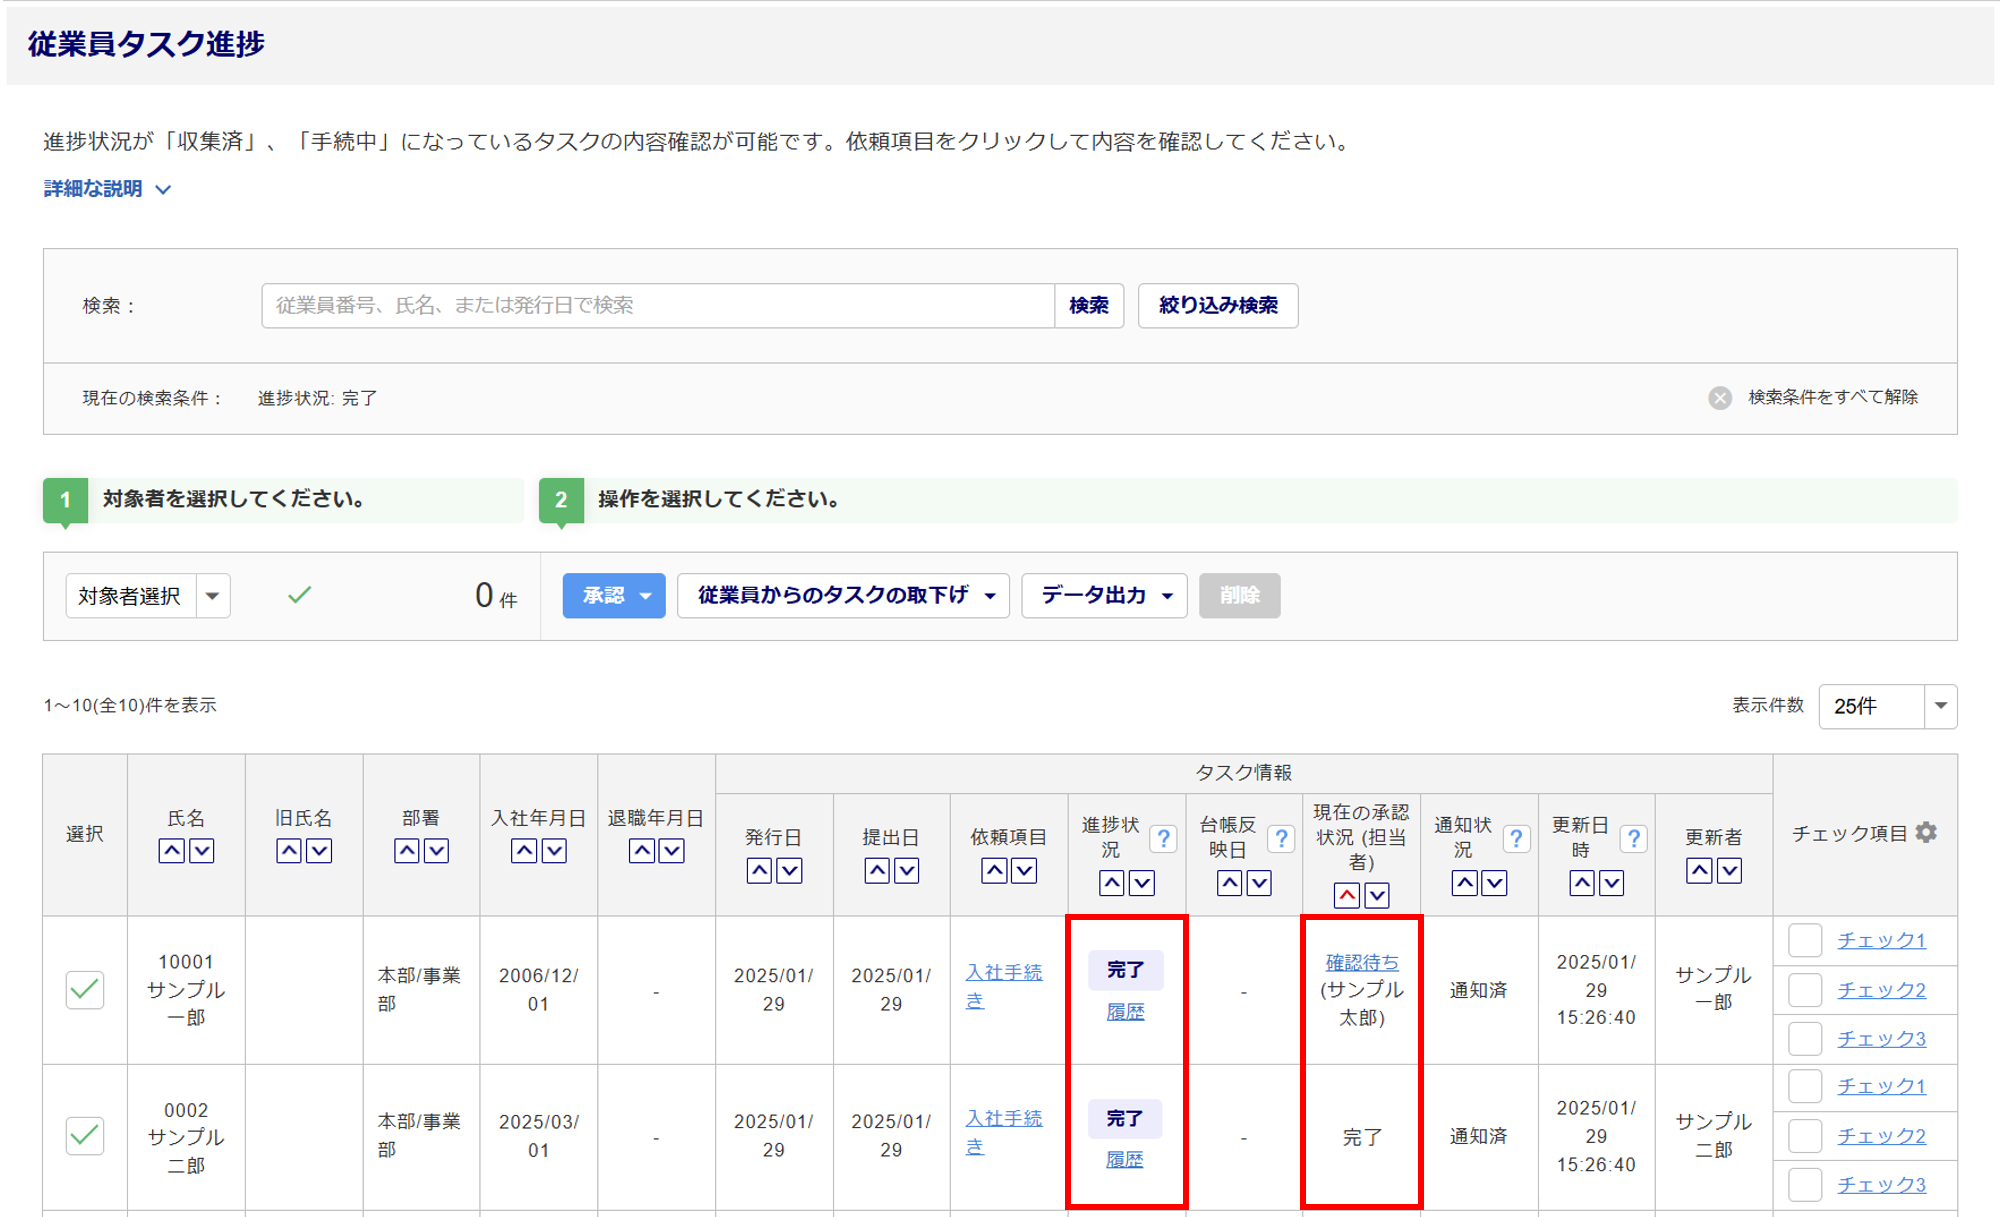The height and width of the screenshot is (1217, 2000).
Task: Click the 現在の検索条件 進捗状況: 完了 text
Action: click(x=318, y=398)
